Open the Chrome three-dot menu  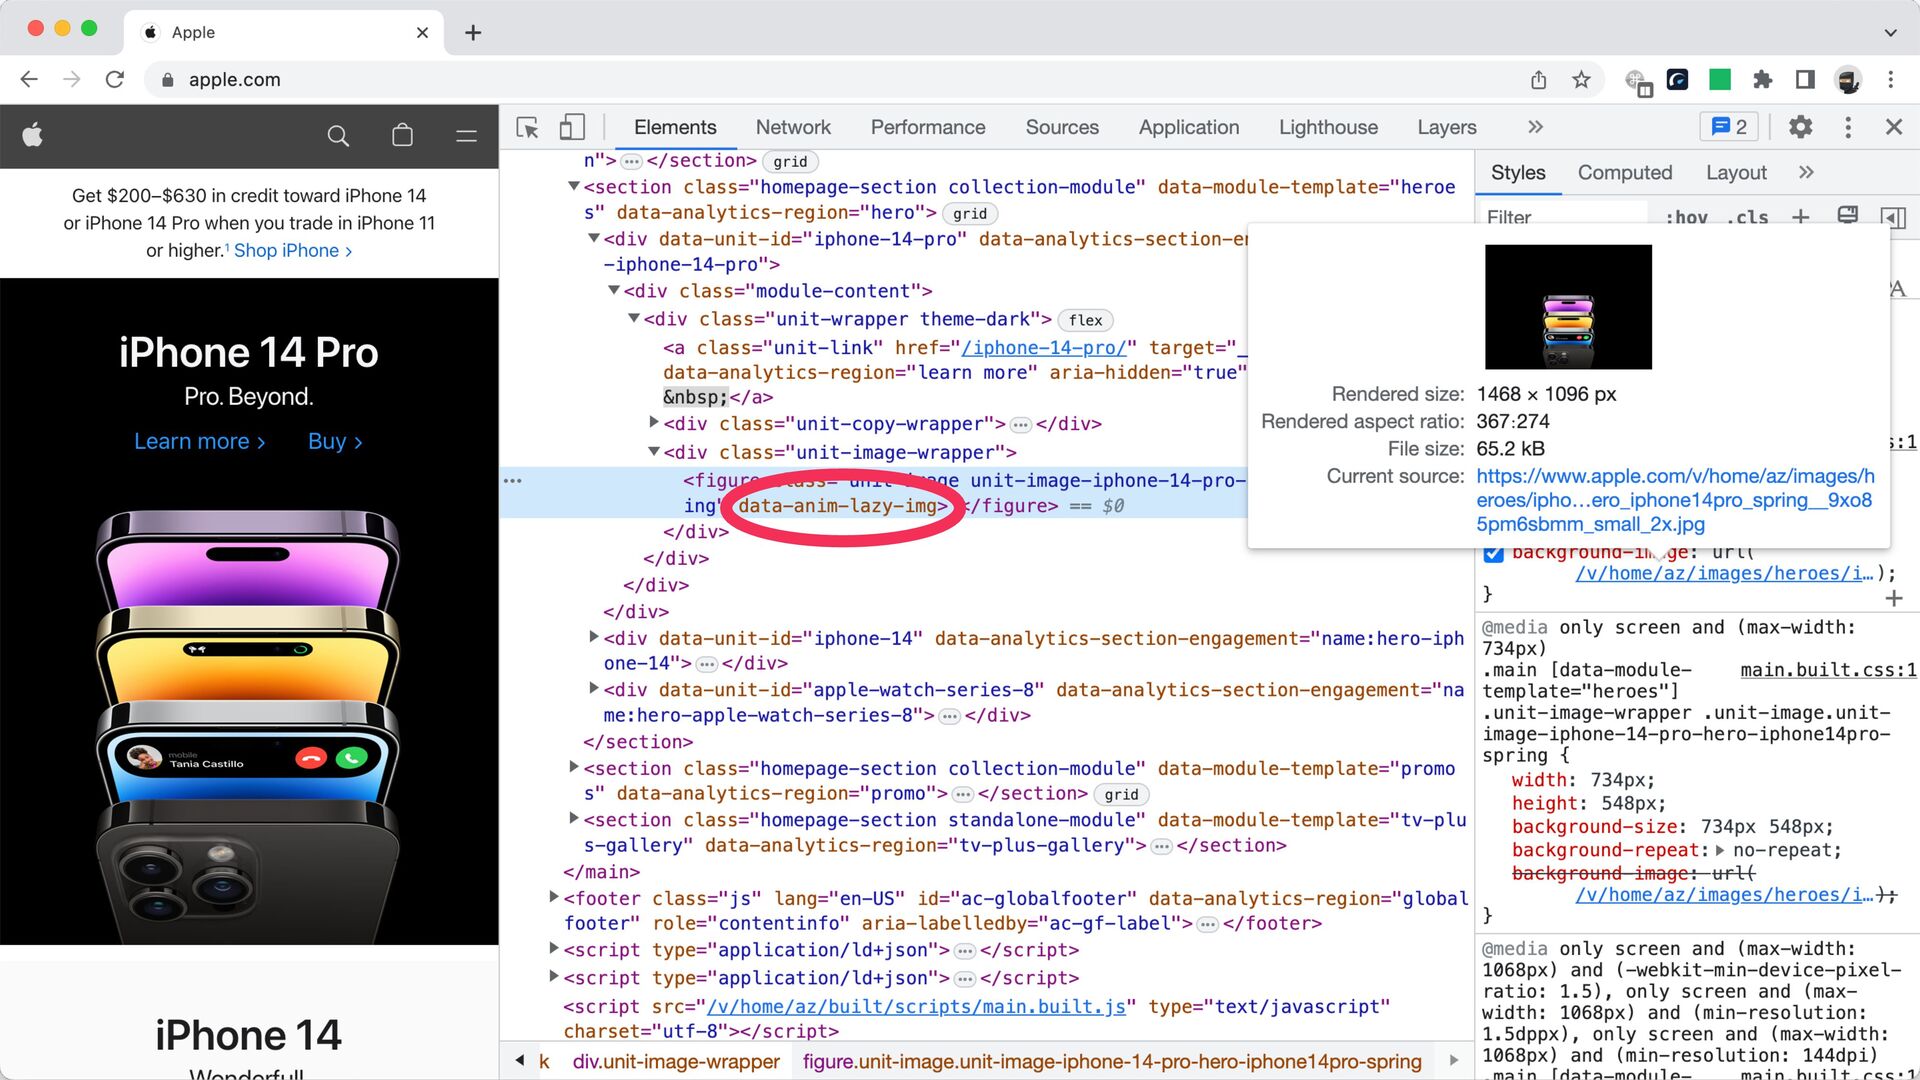(x=1890, y=79)
